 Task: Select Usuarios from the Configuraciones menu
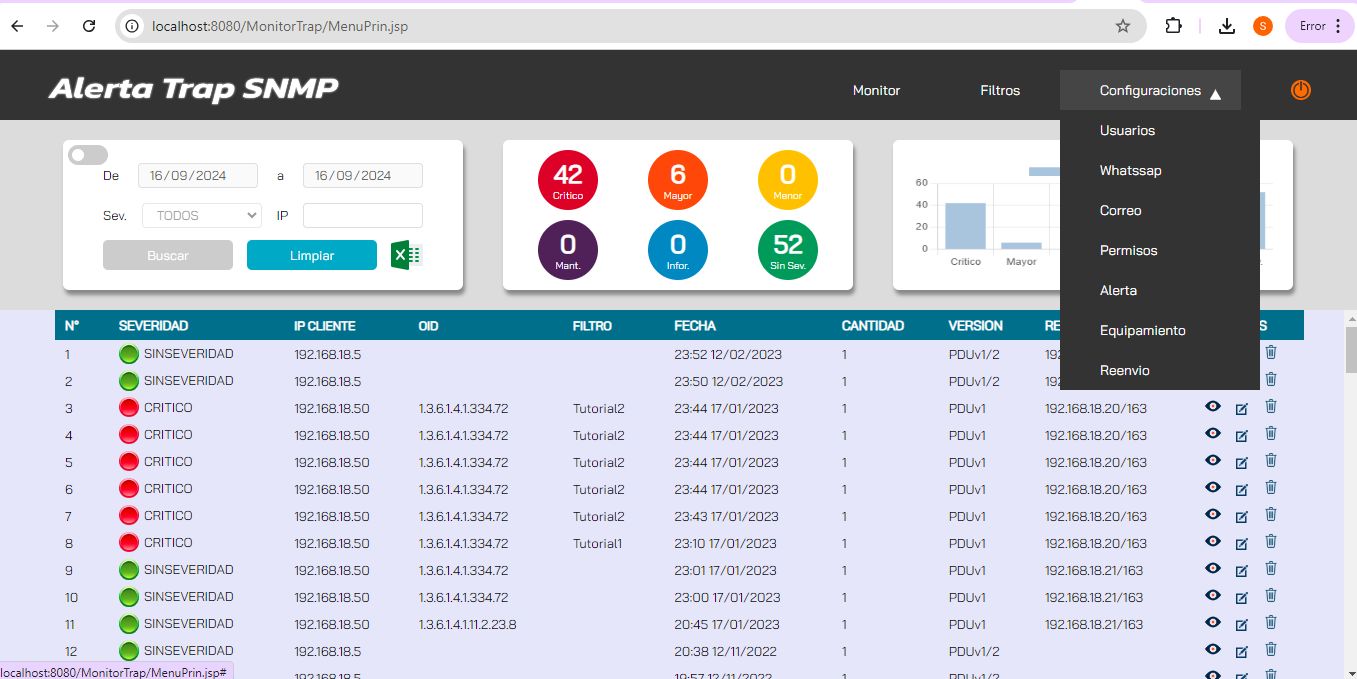coord(1127,130)
